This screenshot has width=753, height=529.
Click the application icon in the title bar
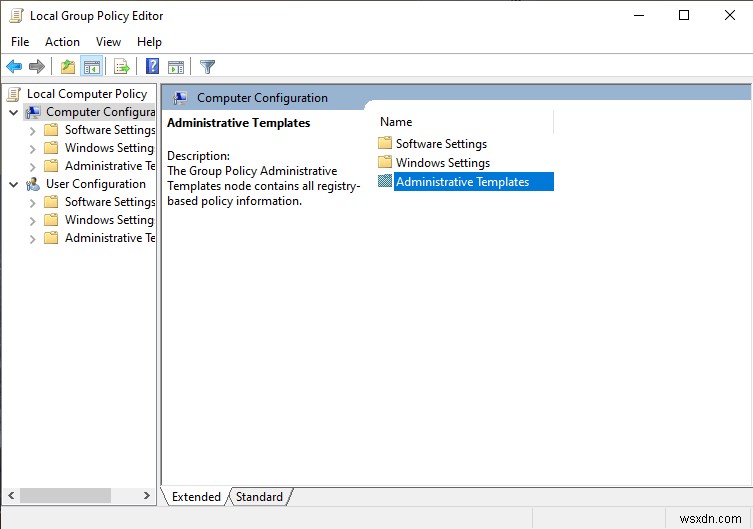tap(16, 16)
